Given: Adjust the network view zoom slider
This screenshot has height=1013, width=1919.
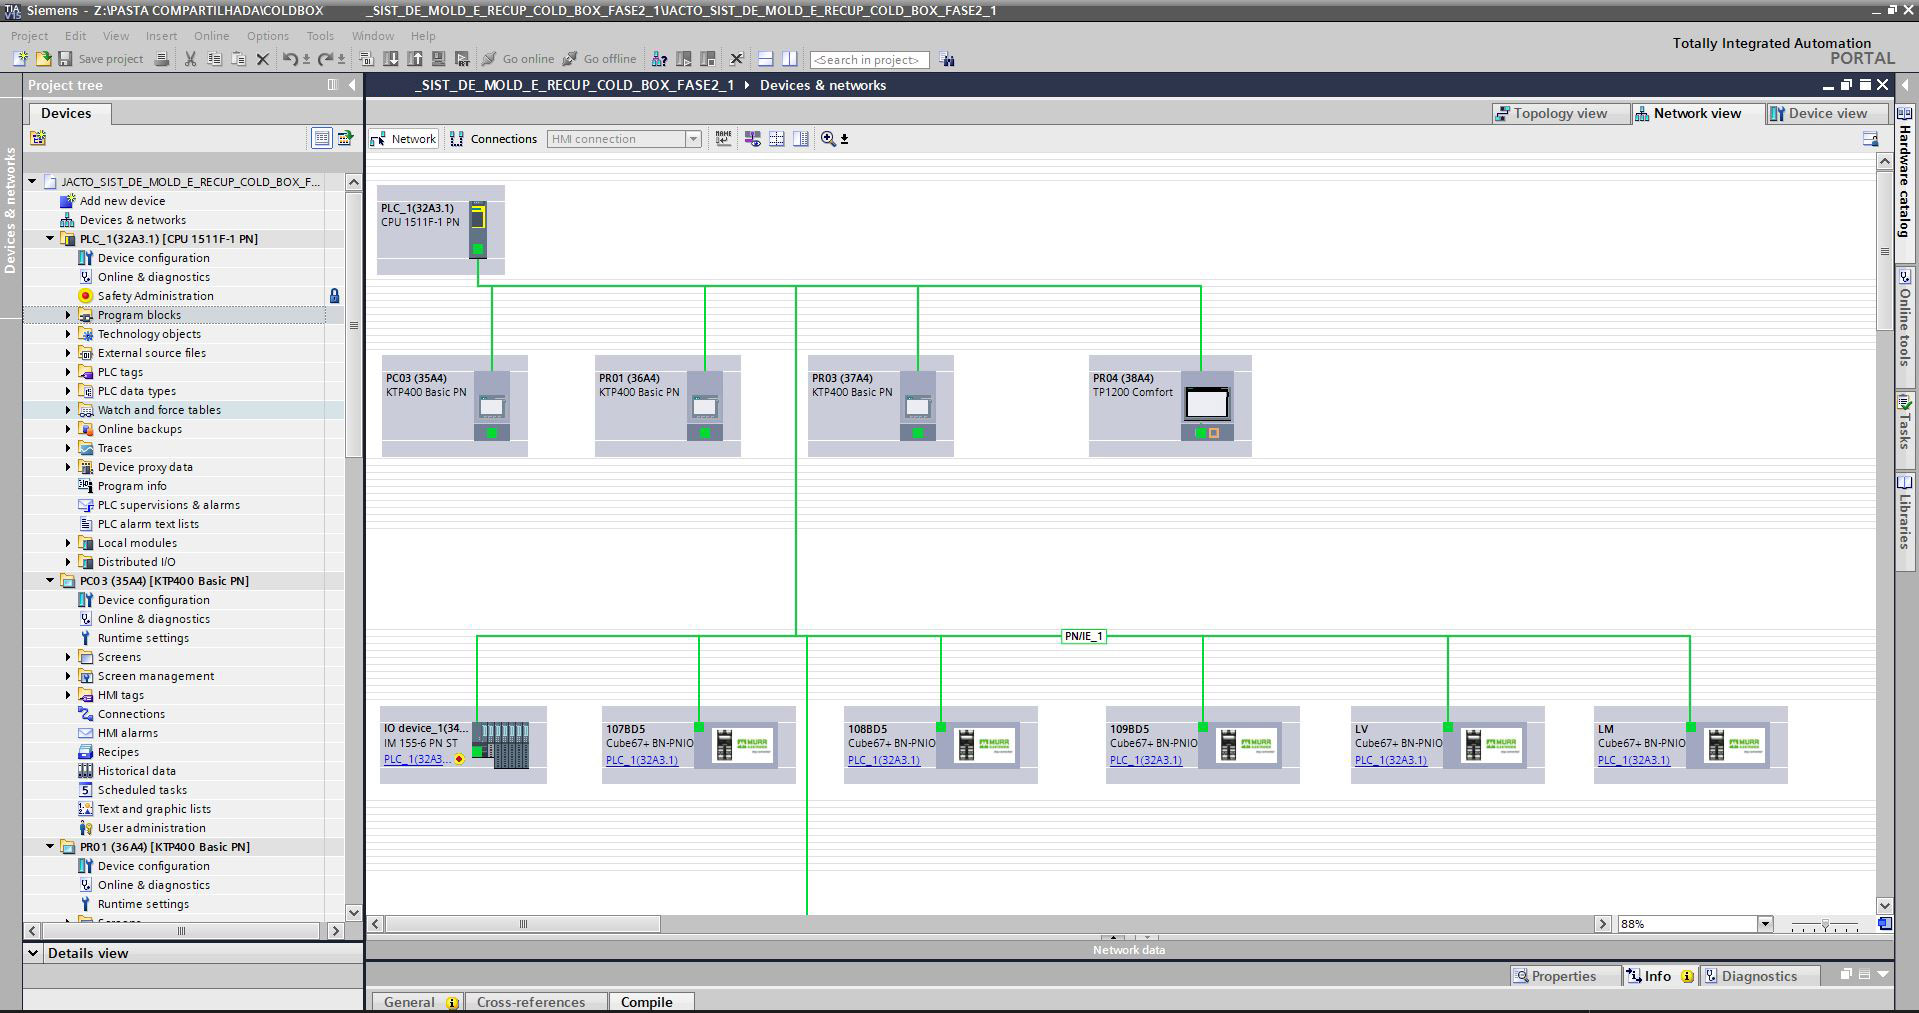Looking at the screenshot, I should [1825, 925].
